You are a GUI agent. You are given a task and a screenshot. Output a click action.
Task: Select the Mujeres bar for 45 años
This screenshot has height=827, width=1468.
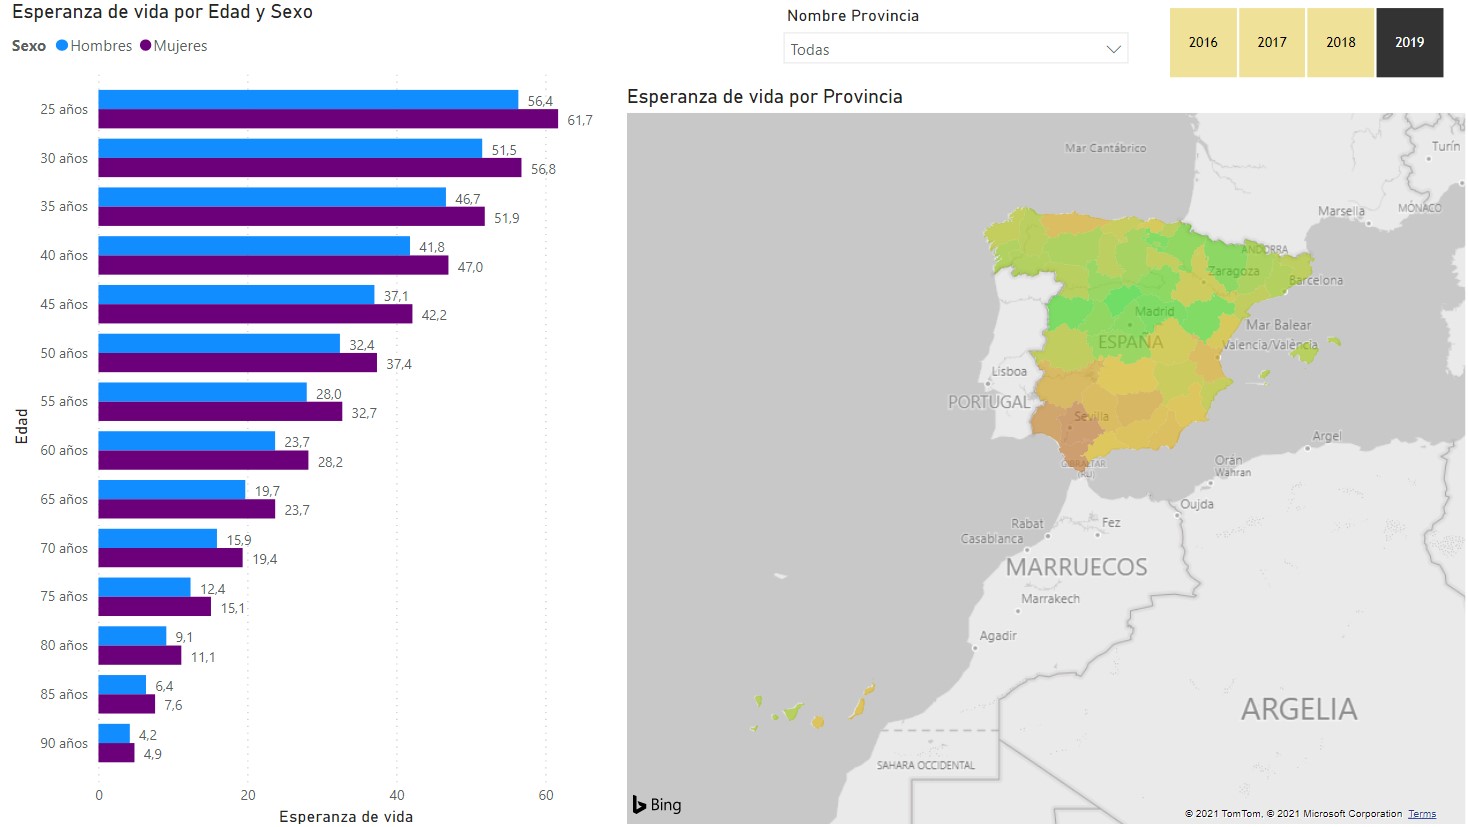[x=255, y=314]
